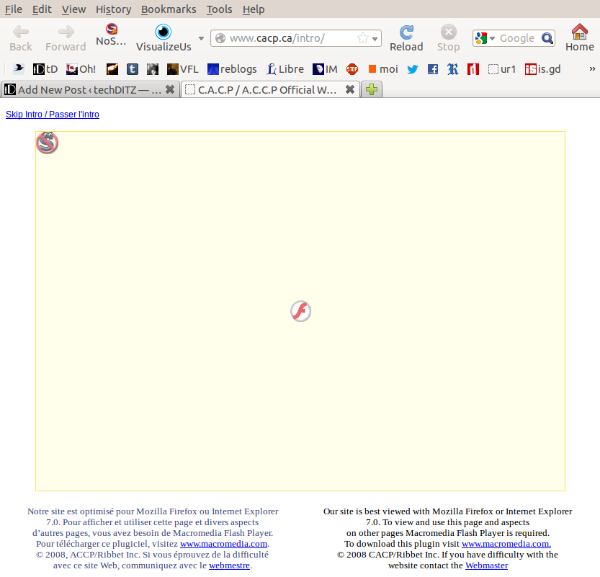Contact the Webmaster link
Viewport: 600px width, 577px height.
click(x=486, y=566)
